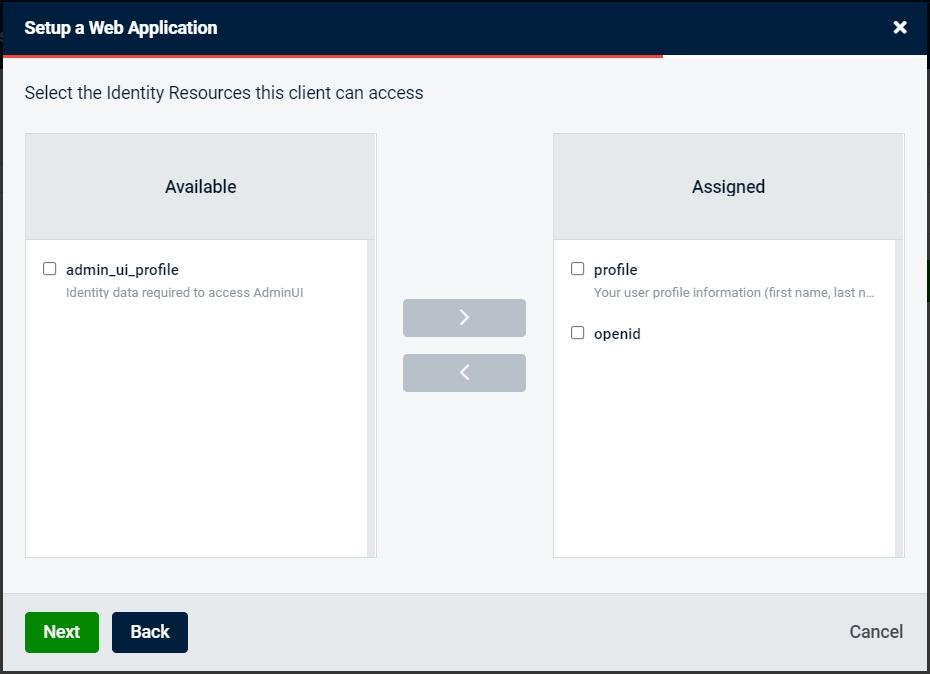Click the 'Your user profile information' description
This screenshot has height=674, width=930.
coord(734,293)
